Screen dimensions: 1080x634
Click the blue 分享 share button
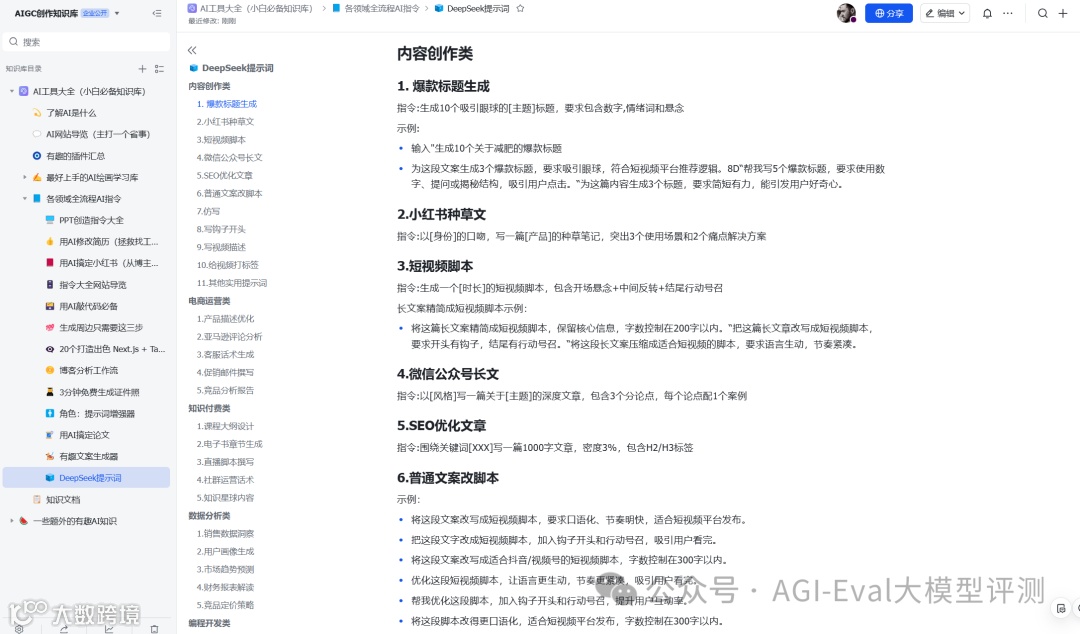(889, 13)
